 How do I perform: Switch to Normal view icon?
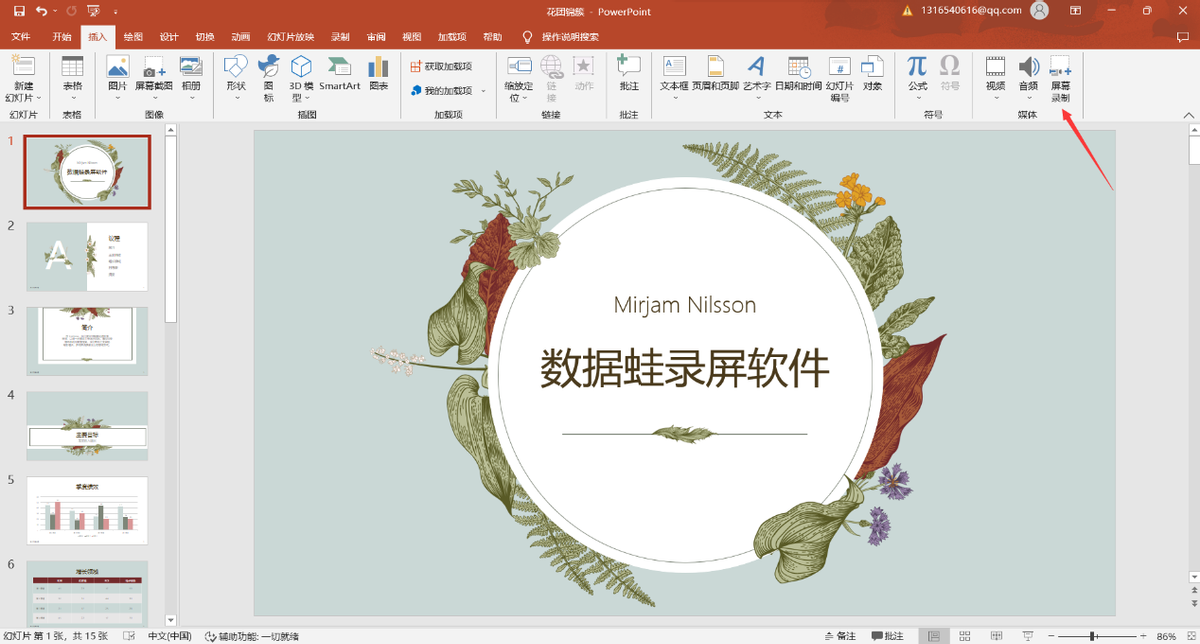(933, 636)
